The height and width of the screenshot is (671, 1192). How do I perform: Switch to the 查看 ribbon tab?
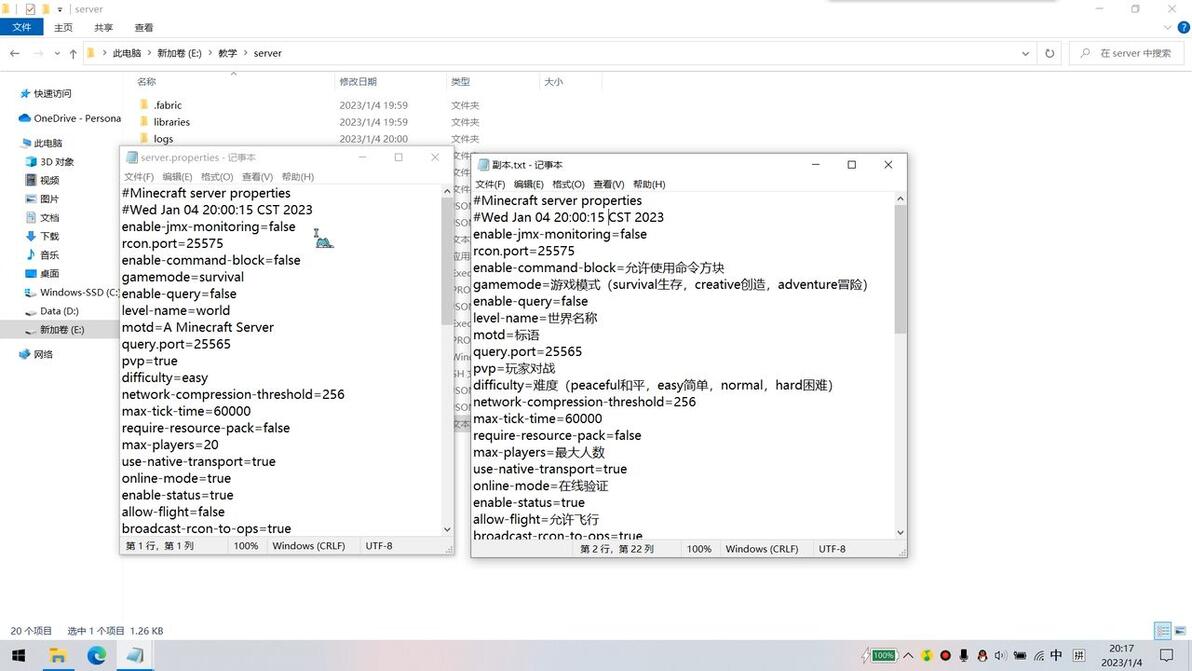144,27
